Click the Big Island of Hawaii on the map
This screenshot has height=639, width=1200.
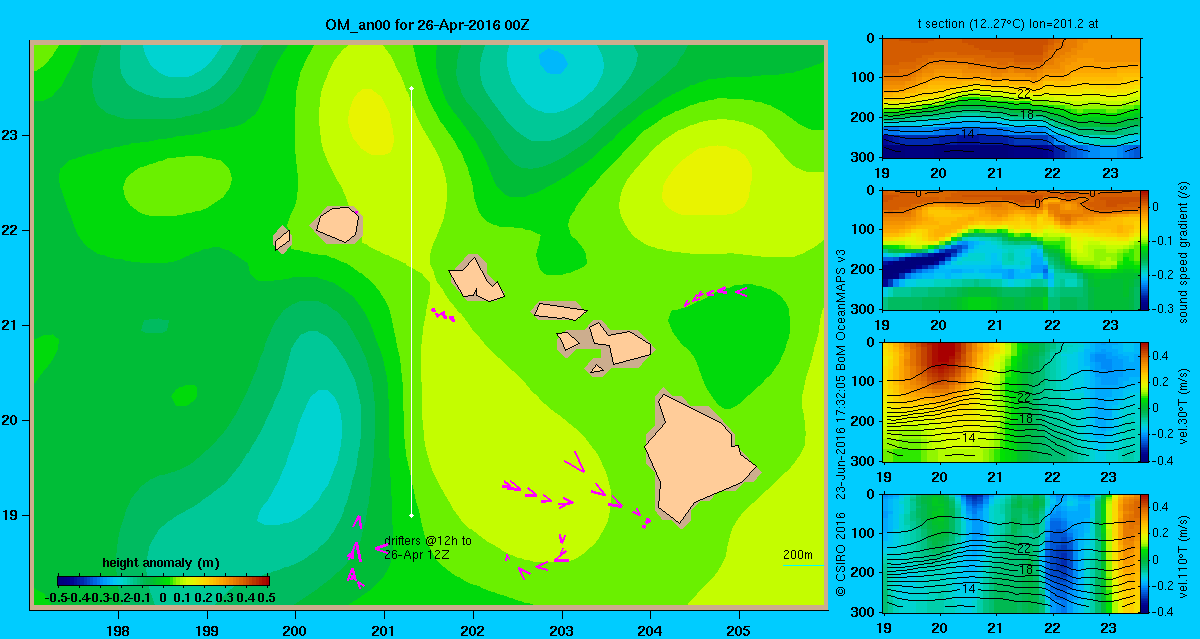click(x=698, y=458)
